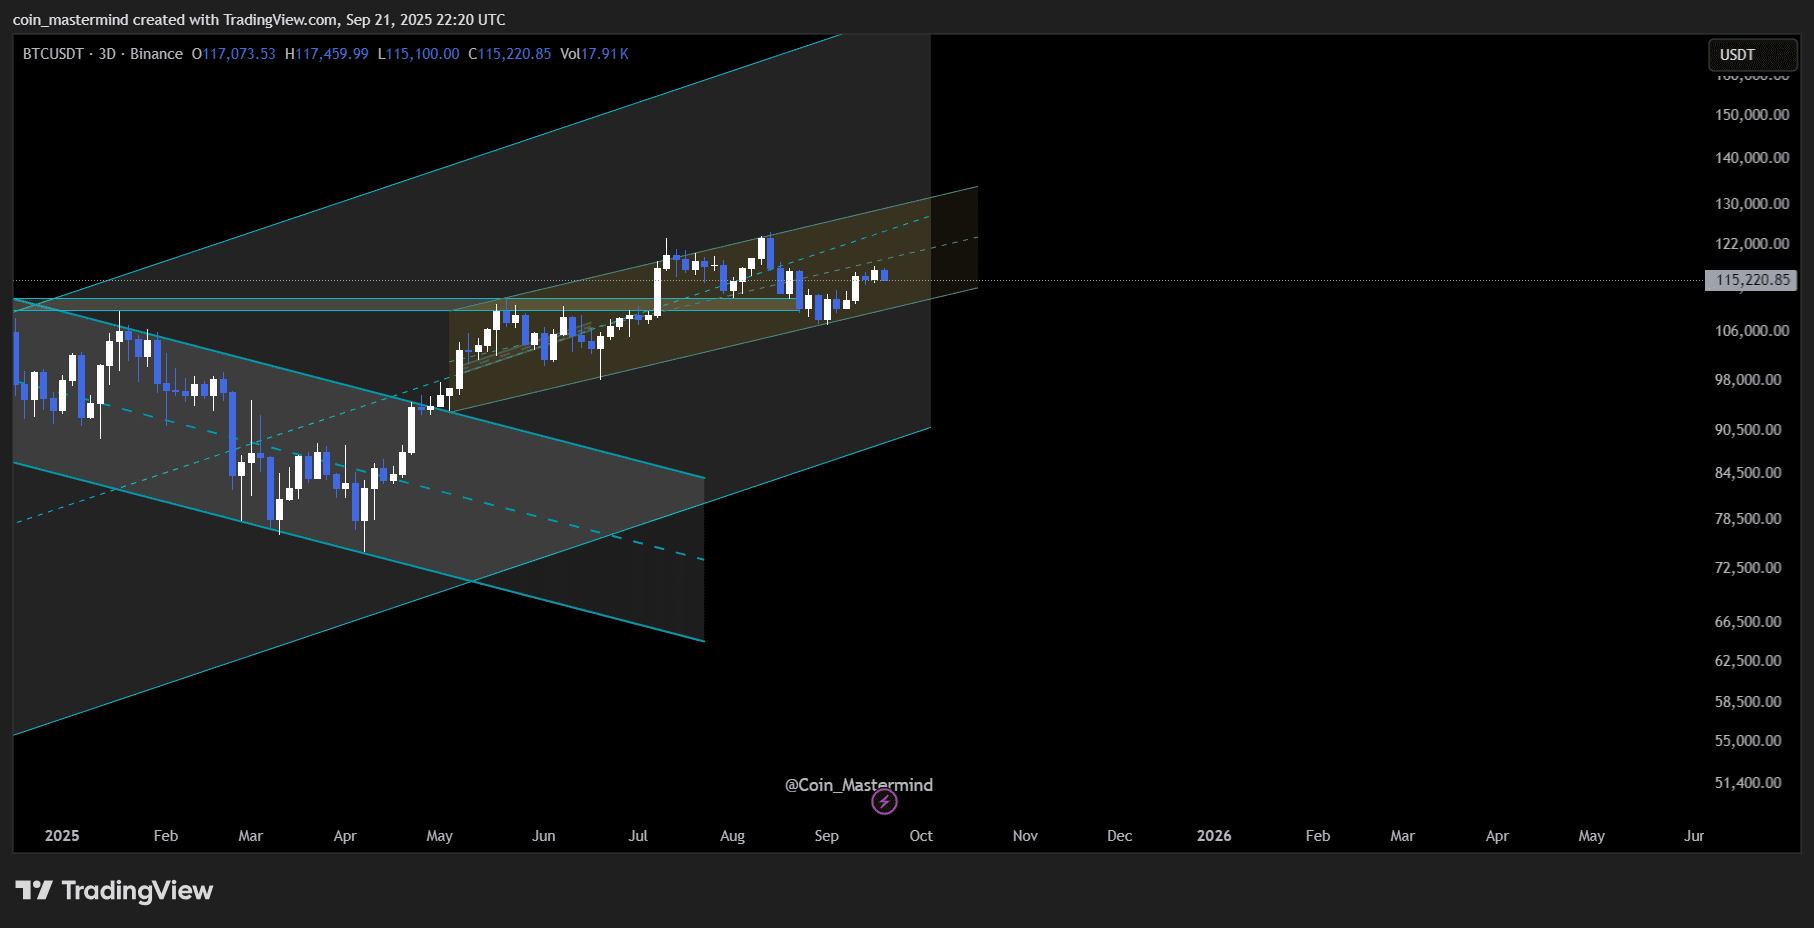This screenshot has width=1814, height=928.
Task: Click the 66,500.00 price axis label
Action: point(1748,622)
